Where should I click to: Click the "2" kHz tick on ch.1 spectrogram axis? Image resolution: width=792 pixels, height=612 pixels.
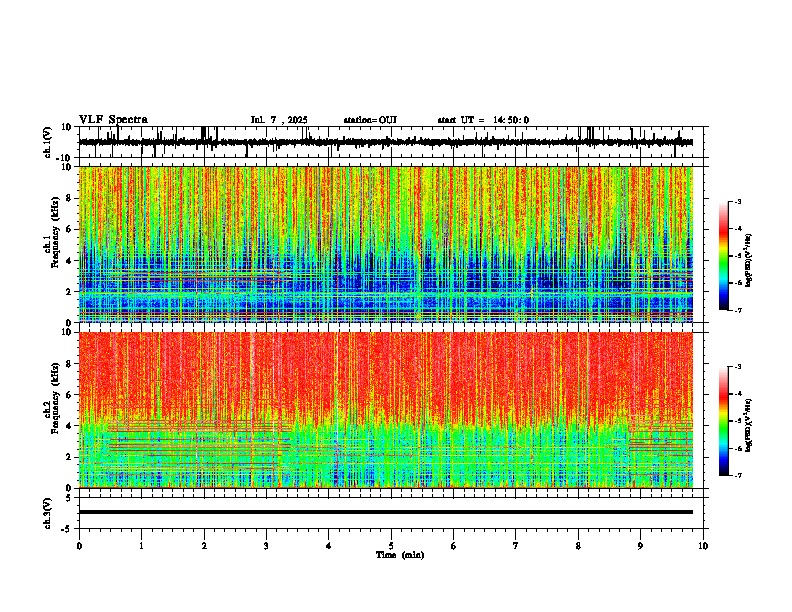coord(70,292)
